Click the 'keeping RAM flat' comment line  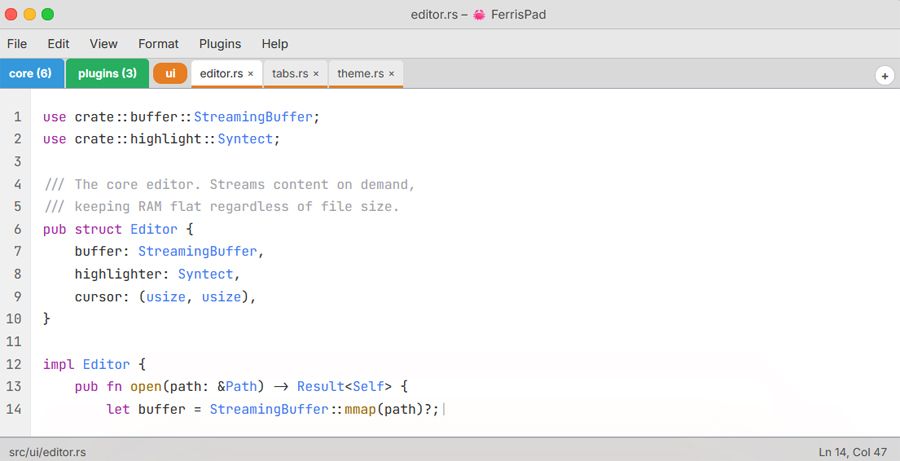pos(221,207)
